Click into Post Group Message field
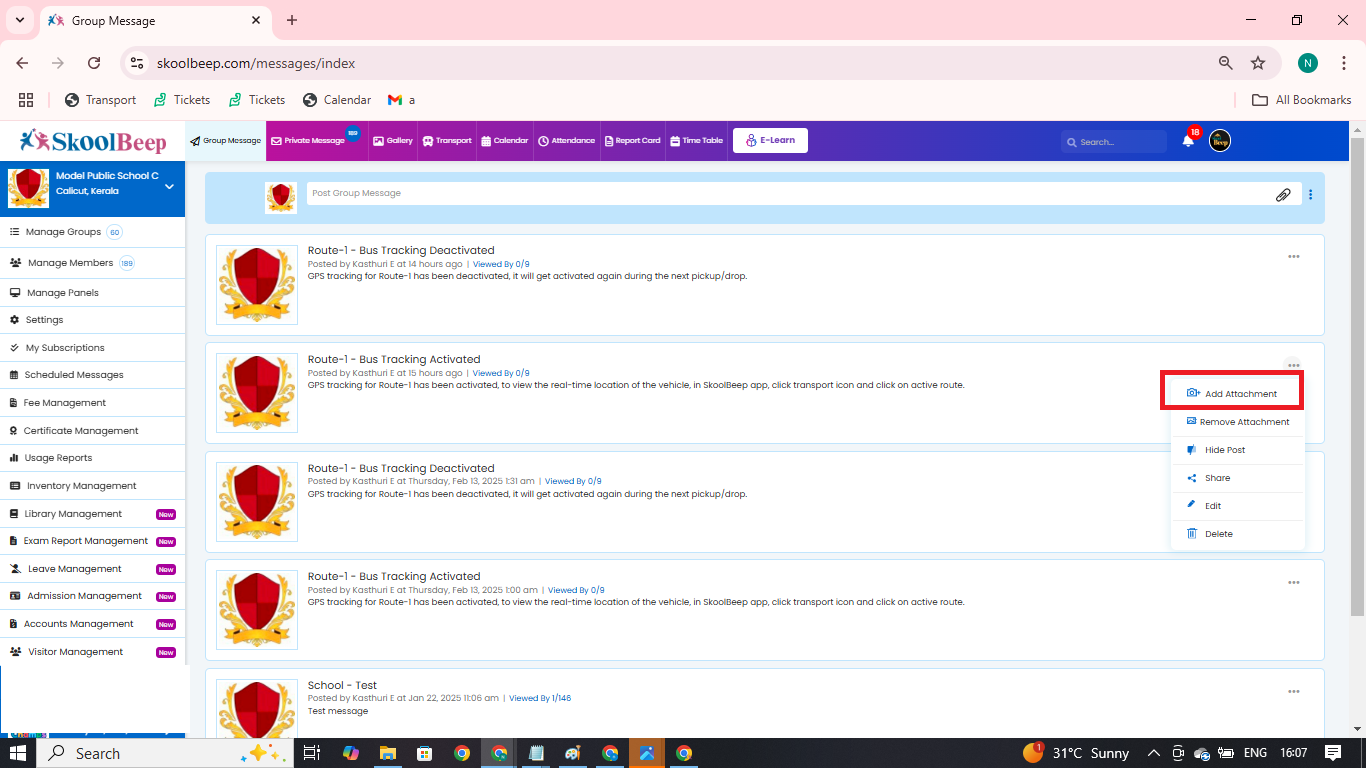The width and height of the screenshot is (1366, 784). (x=804, y=193)
